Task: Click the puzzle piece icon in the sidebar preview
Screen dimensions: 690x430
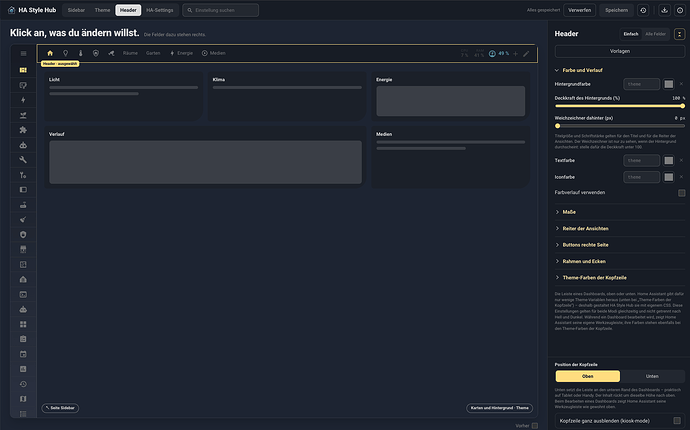Action: point(23,130)
